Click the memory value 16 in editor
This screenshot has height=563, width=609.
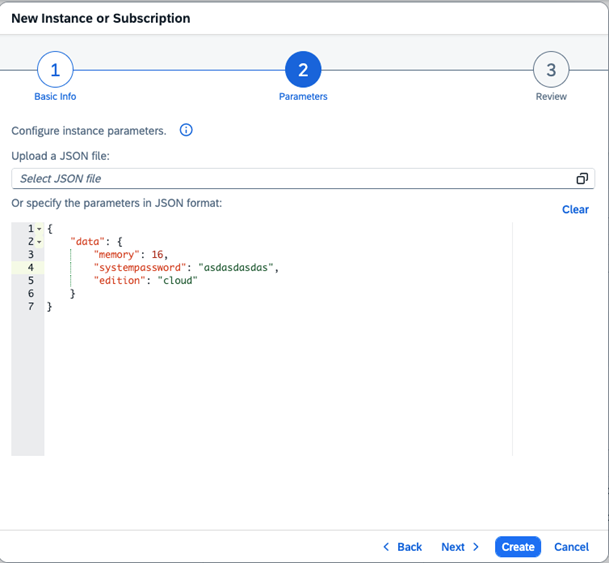click(157, 255)
